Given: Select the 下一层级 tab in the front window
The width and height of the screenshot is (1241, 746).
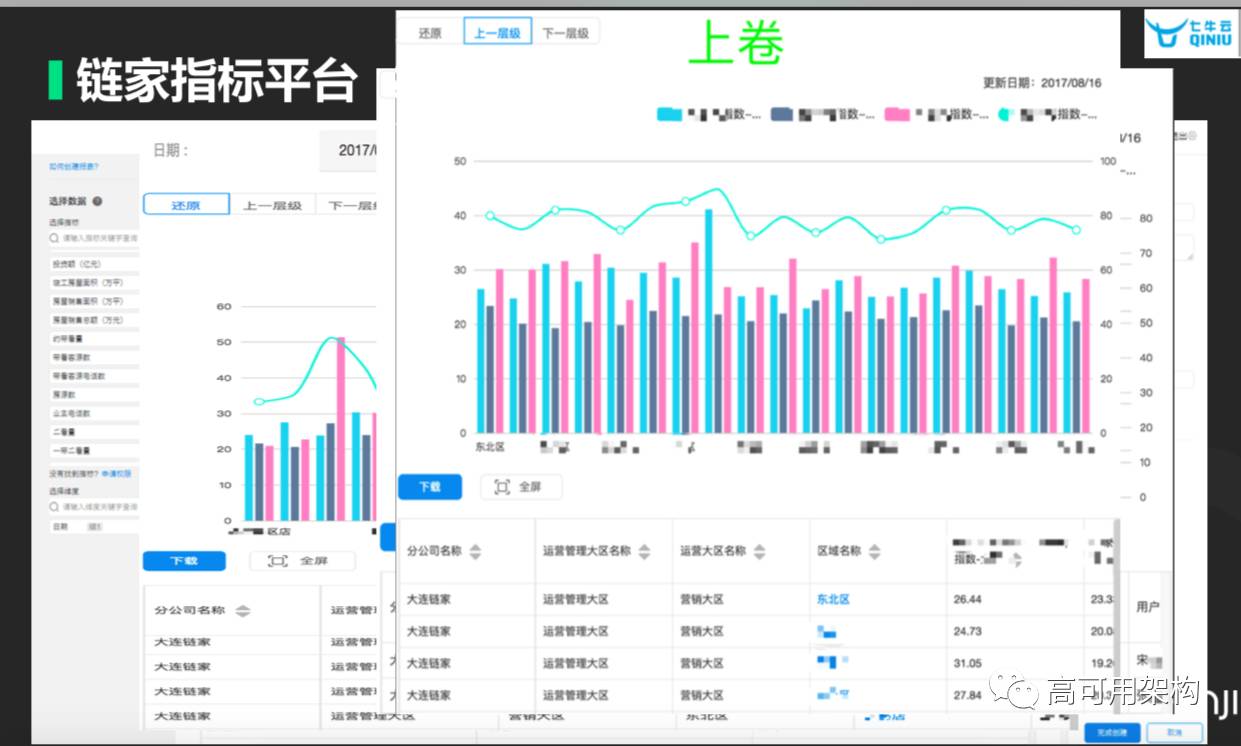Looking at the screenshot, I should (x=565, y=32).
